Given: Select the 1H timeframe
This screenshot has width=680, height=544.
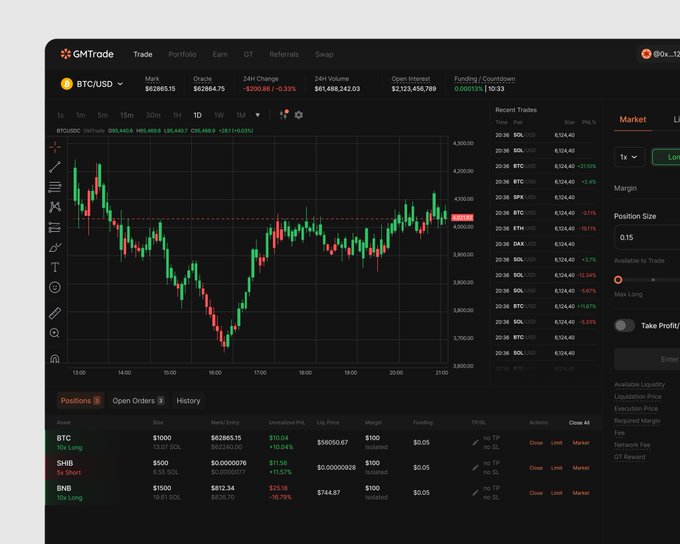Looking at the screenshot, I should [x=177, y=115].
